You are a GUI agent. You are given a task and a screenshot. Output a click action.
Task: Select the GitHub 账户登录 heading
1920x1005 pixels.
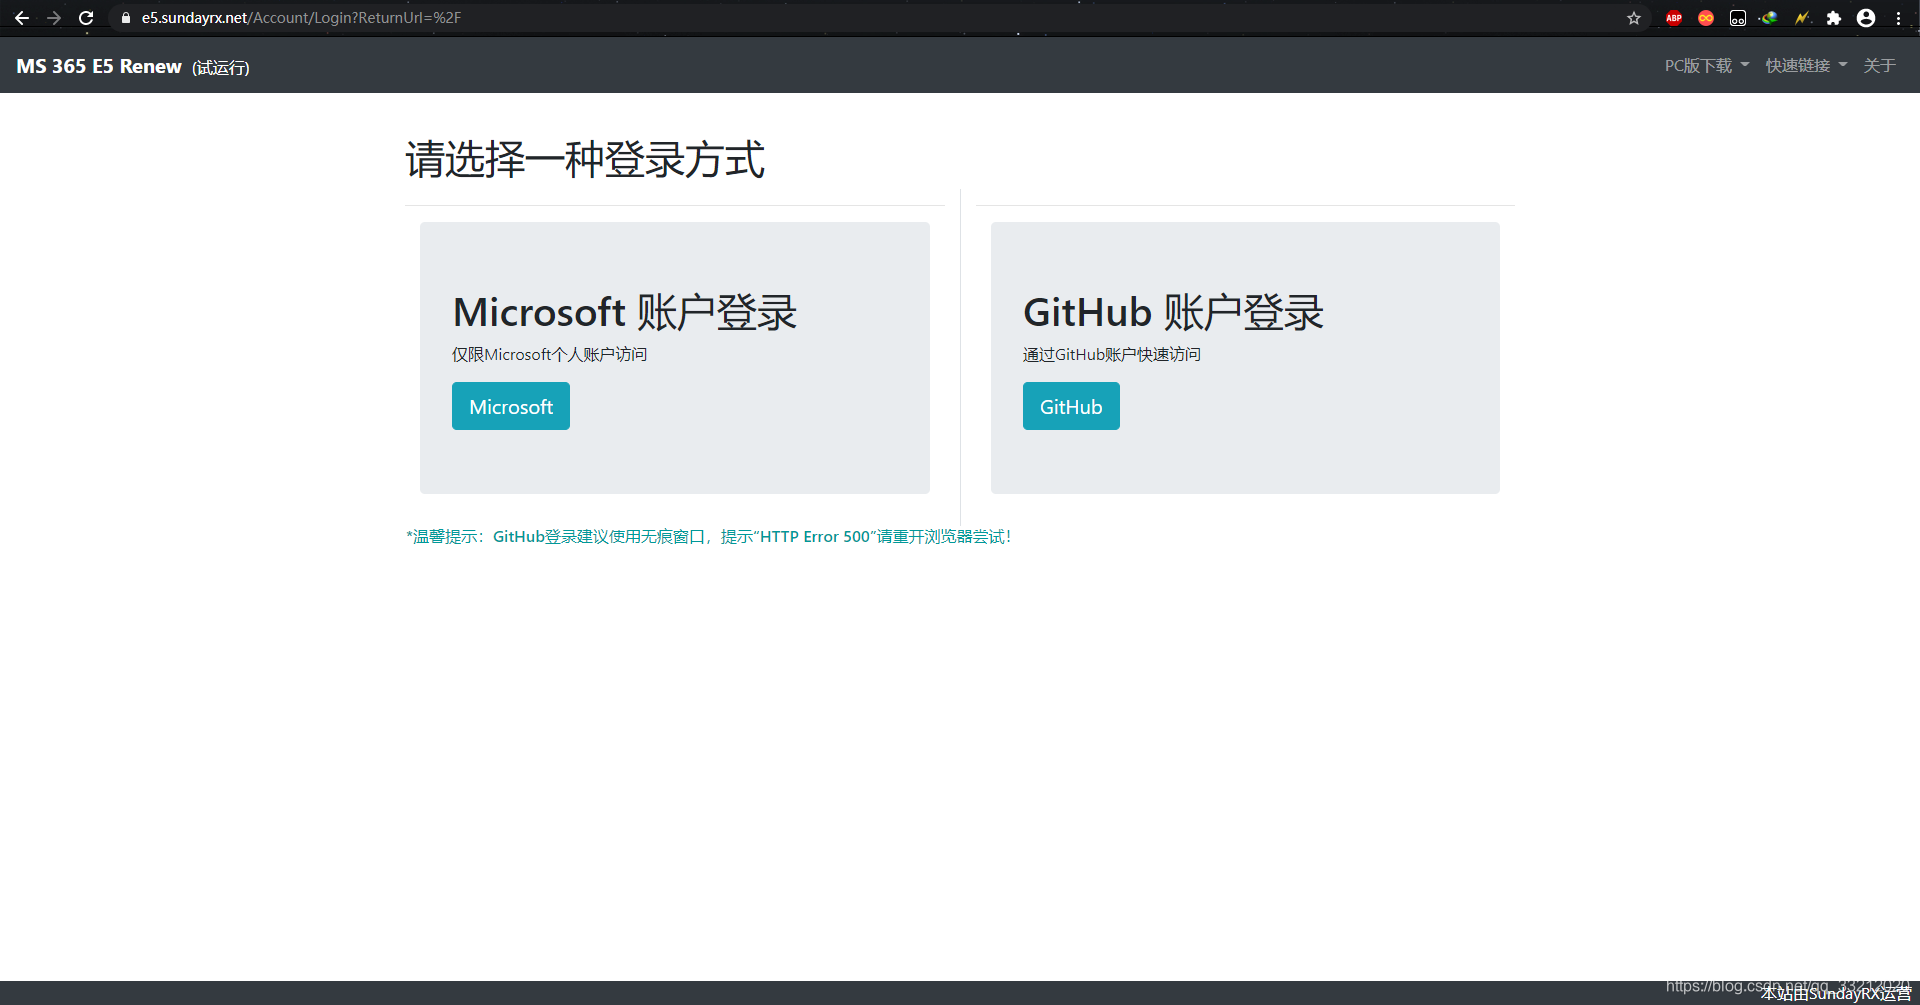pyautogui.click(x=1173, y=312)
